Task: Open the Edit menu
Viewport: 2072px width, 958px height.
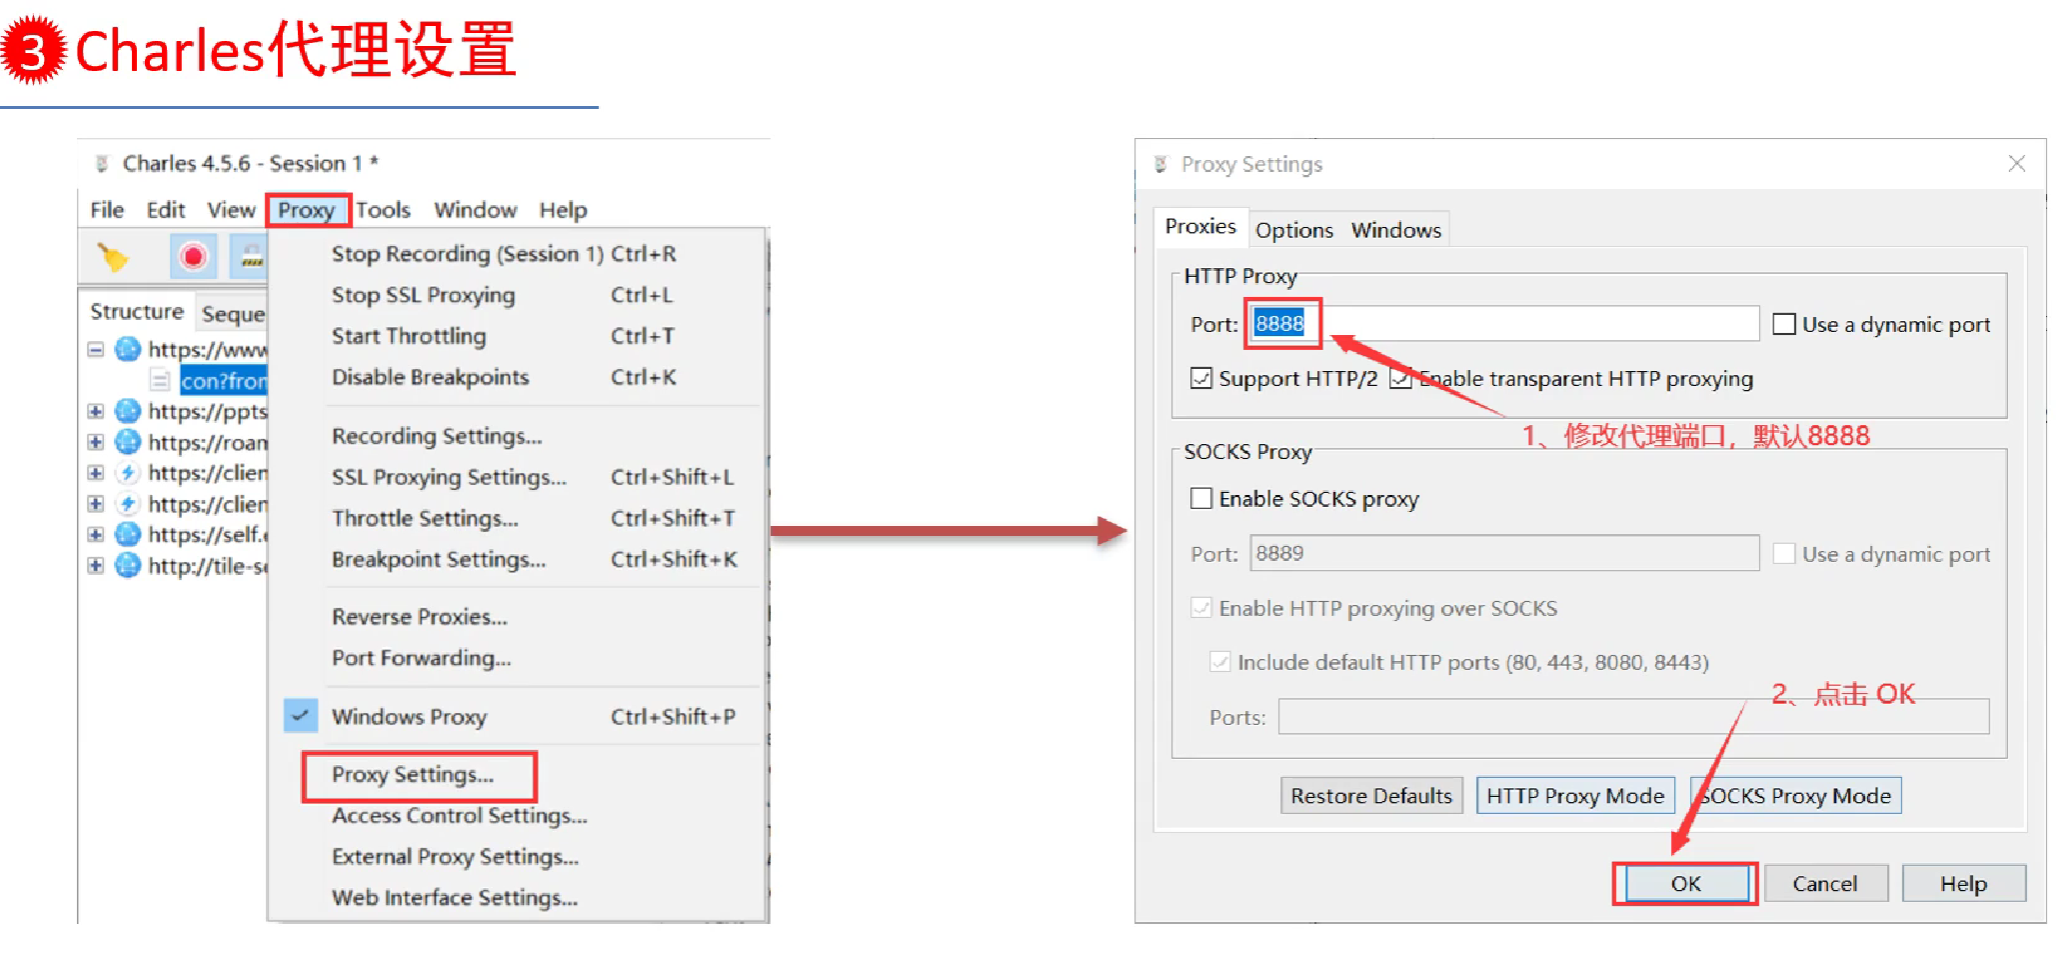Action: [166, 210]
